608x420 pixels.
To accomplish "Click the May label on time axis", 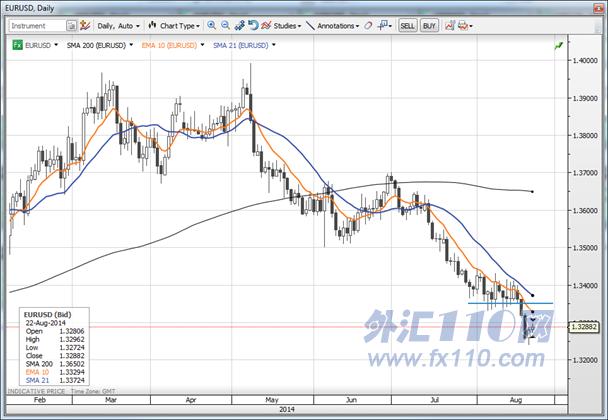I will pos(272,399).
